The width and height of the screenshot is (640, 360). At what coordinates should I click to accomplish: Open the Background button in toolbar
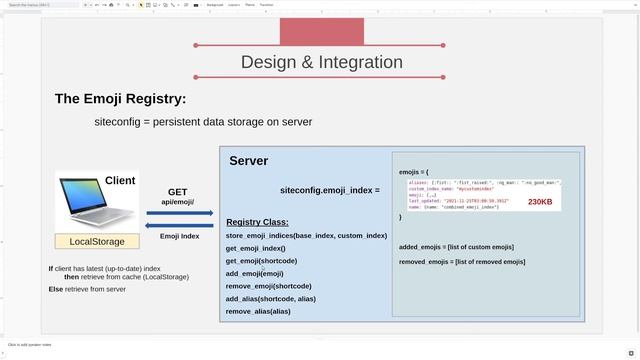click(215, 5)
